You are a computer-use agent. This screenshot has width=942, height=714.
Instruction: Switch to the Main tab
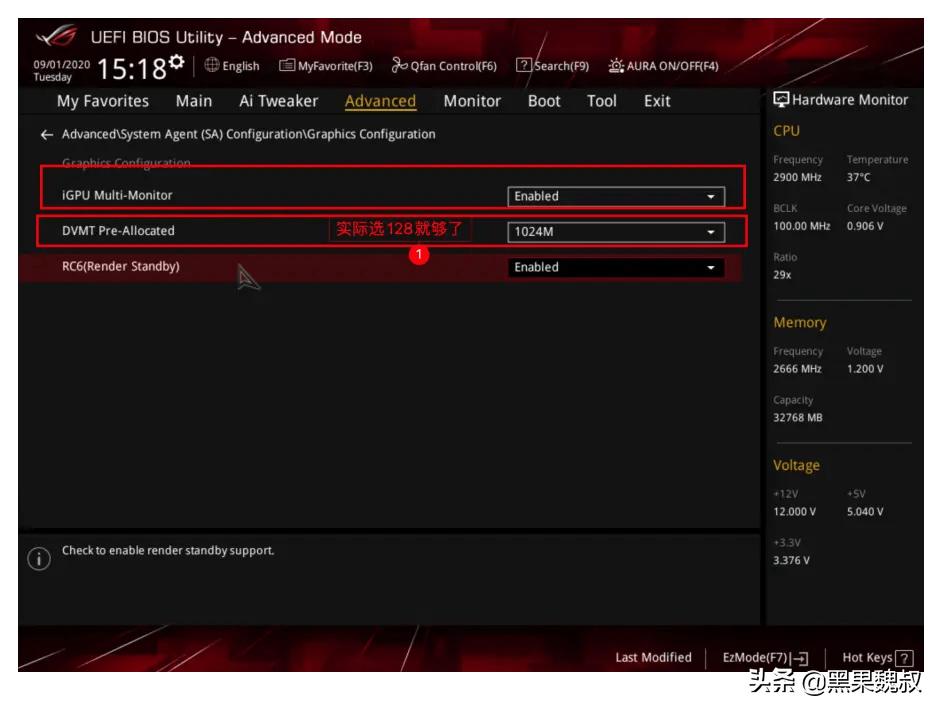tap(193, 101)
